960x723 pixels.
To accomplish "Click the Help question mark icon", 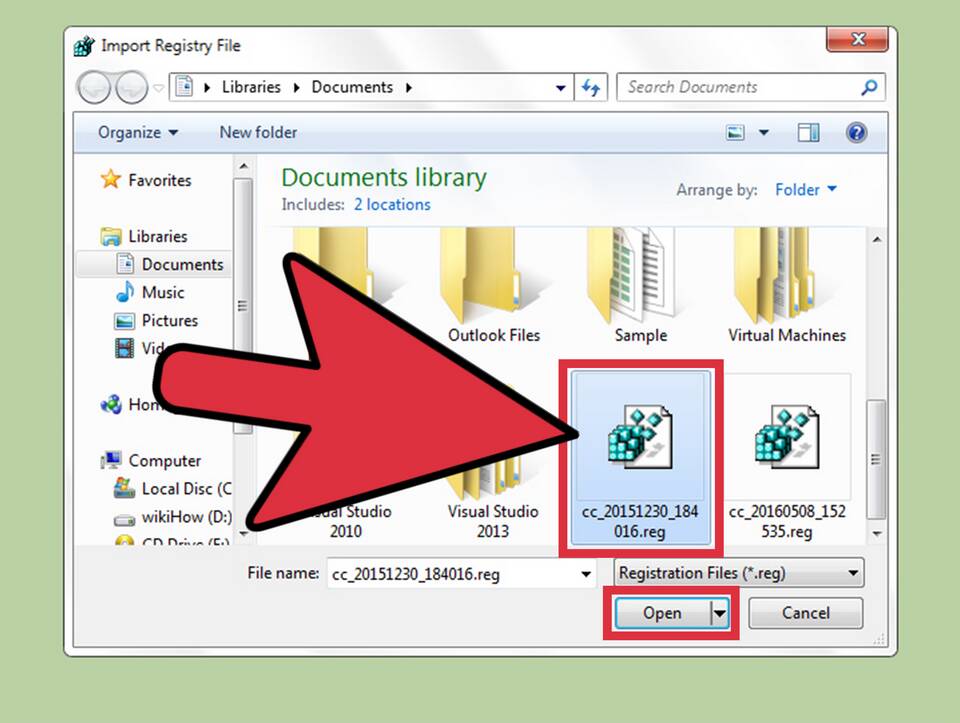I will tap(856, 133).
